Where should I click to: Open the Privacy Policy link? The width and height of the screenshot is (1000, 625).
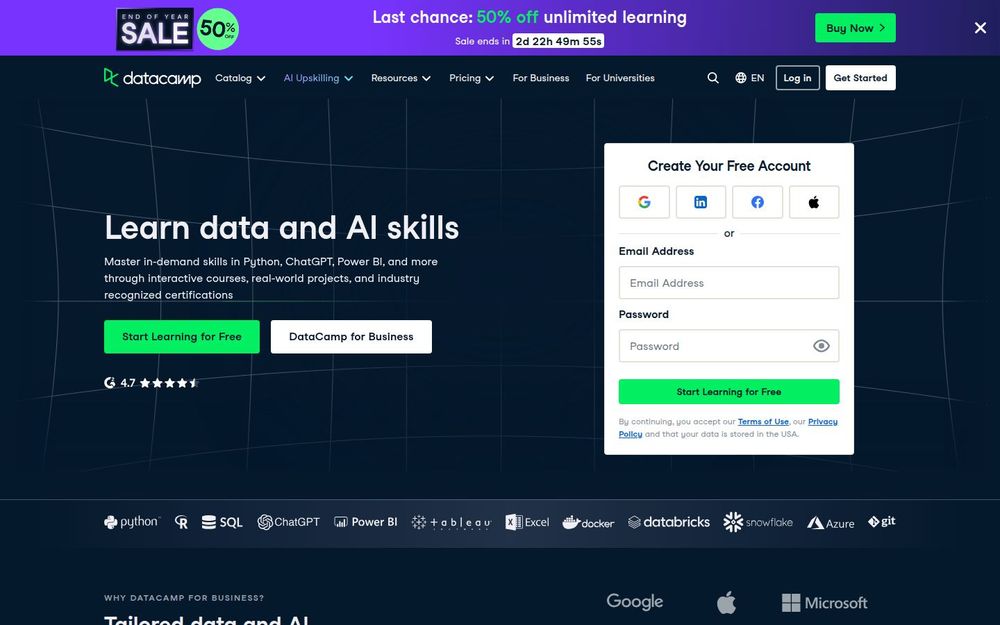tap(823, 422)
